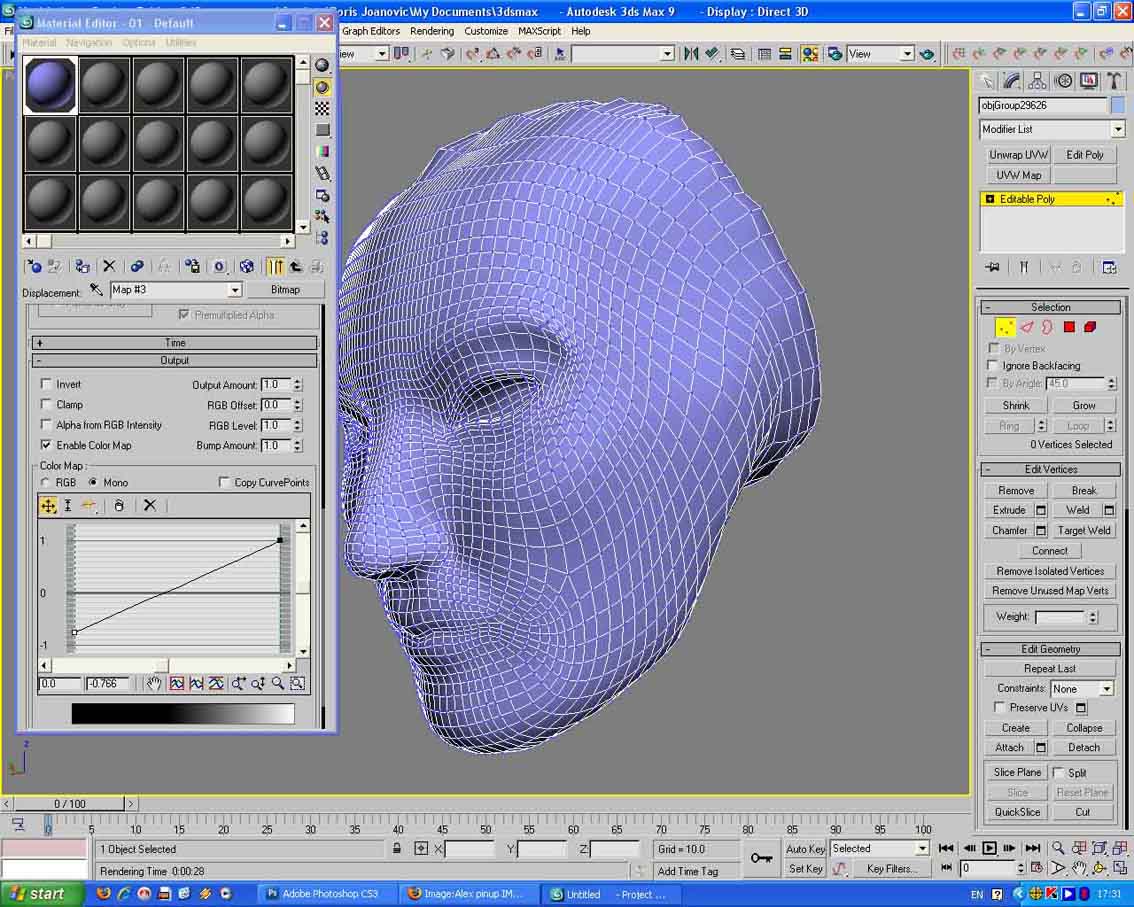Click Delete Point X in color map toolbar
This screenshot has width=1134, height=907.
pyautogui.click(x=150, y=505)
